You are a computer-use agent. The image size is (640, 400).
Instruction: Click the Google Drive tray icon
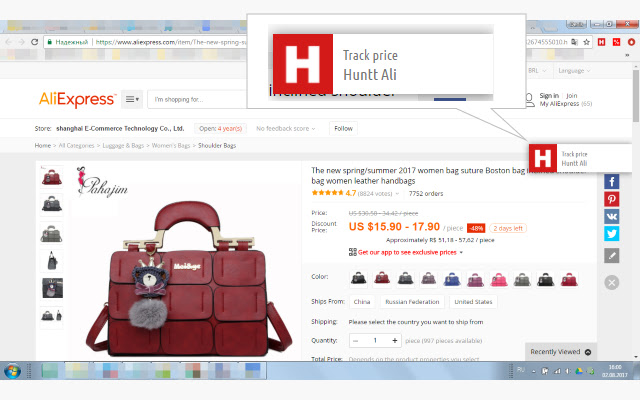pyautogui.click(x=579, y=371)
